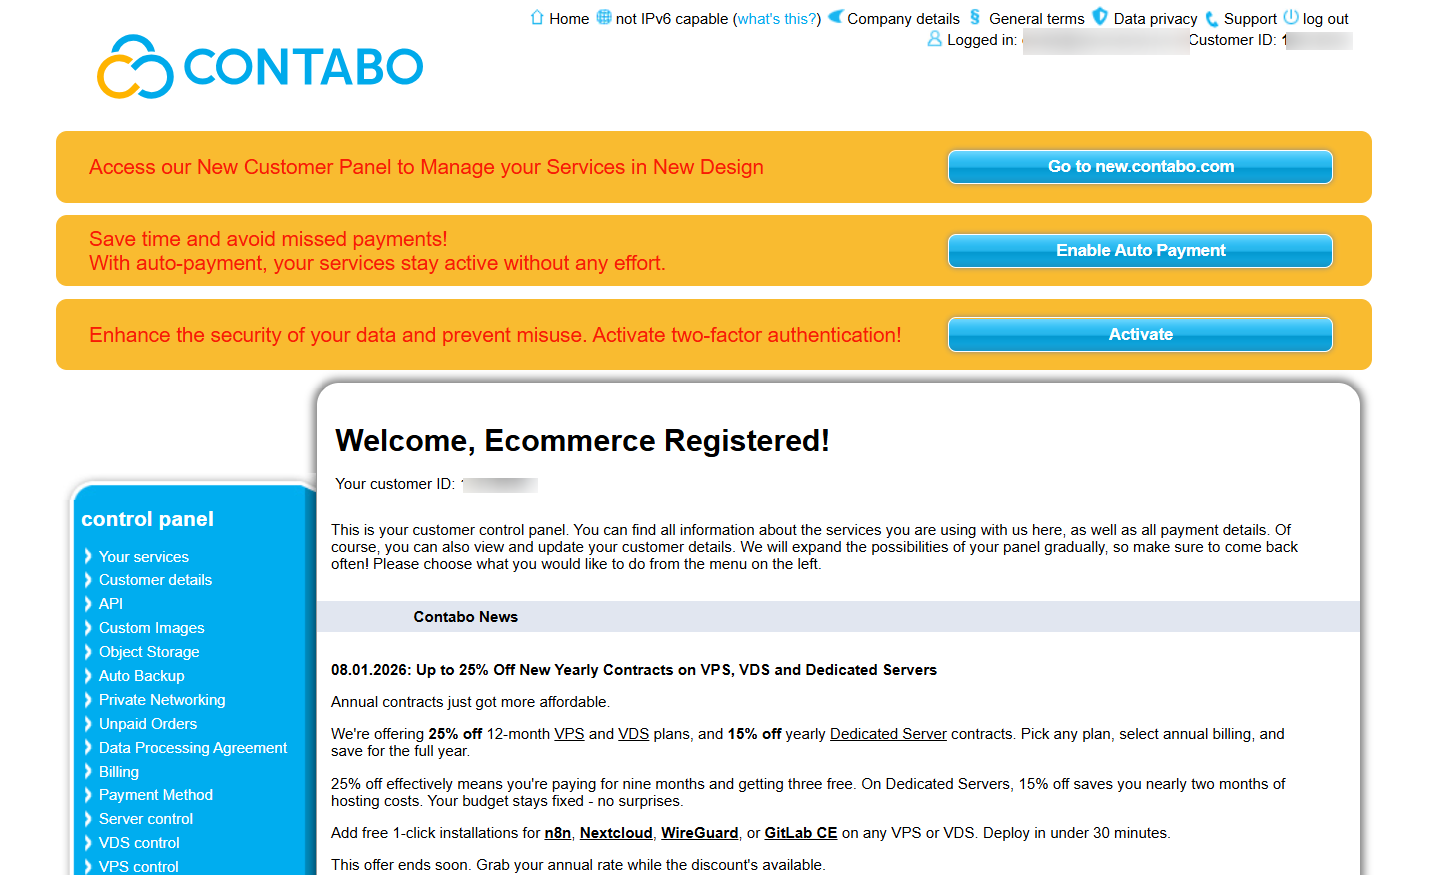Open Server control menu entry
This screenshot has width=1433, height=875.
[x=146, y=819]
